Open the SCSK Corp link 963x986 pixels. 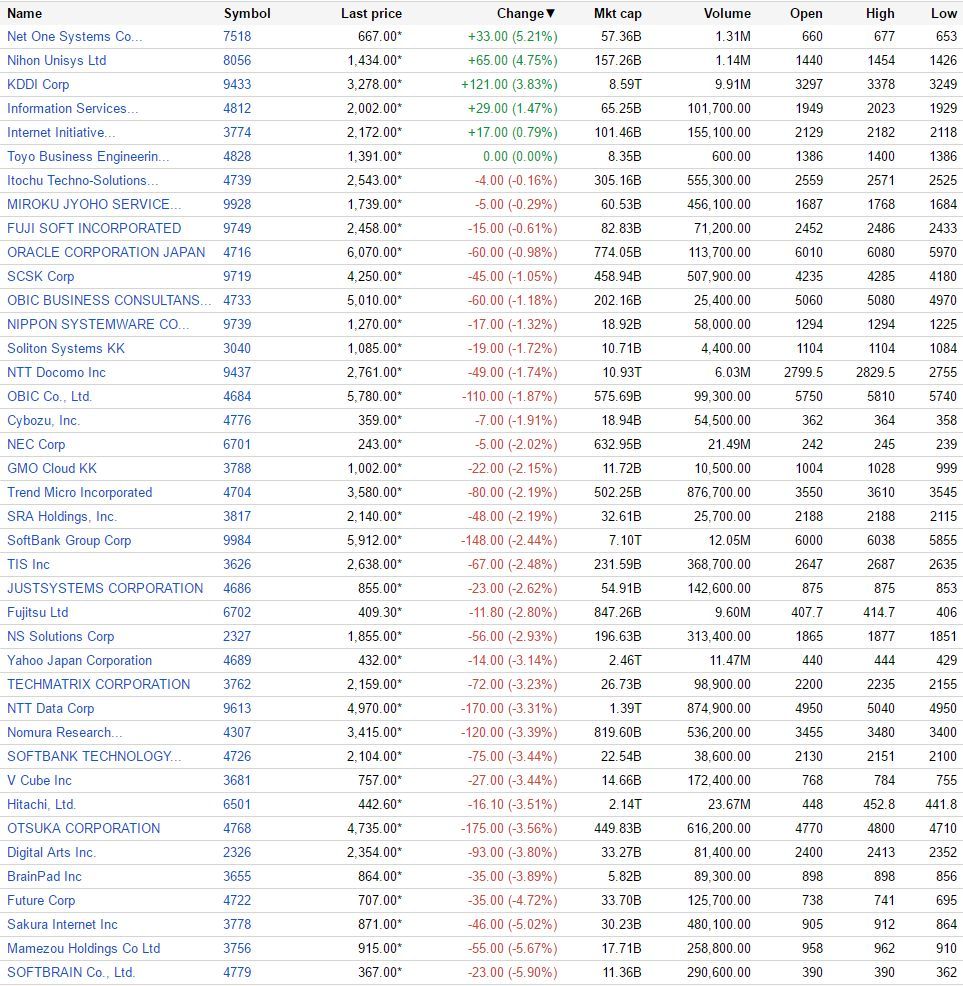coord(40,276)
